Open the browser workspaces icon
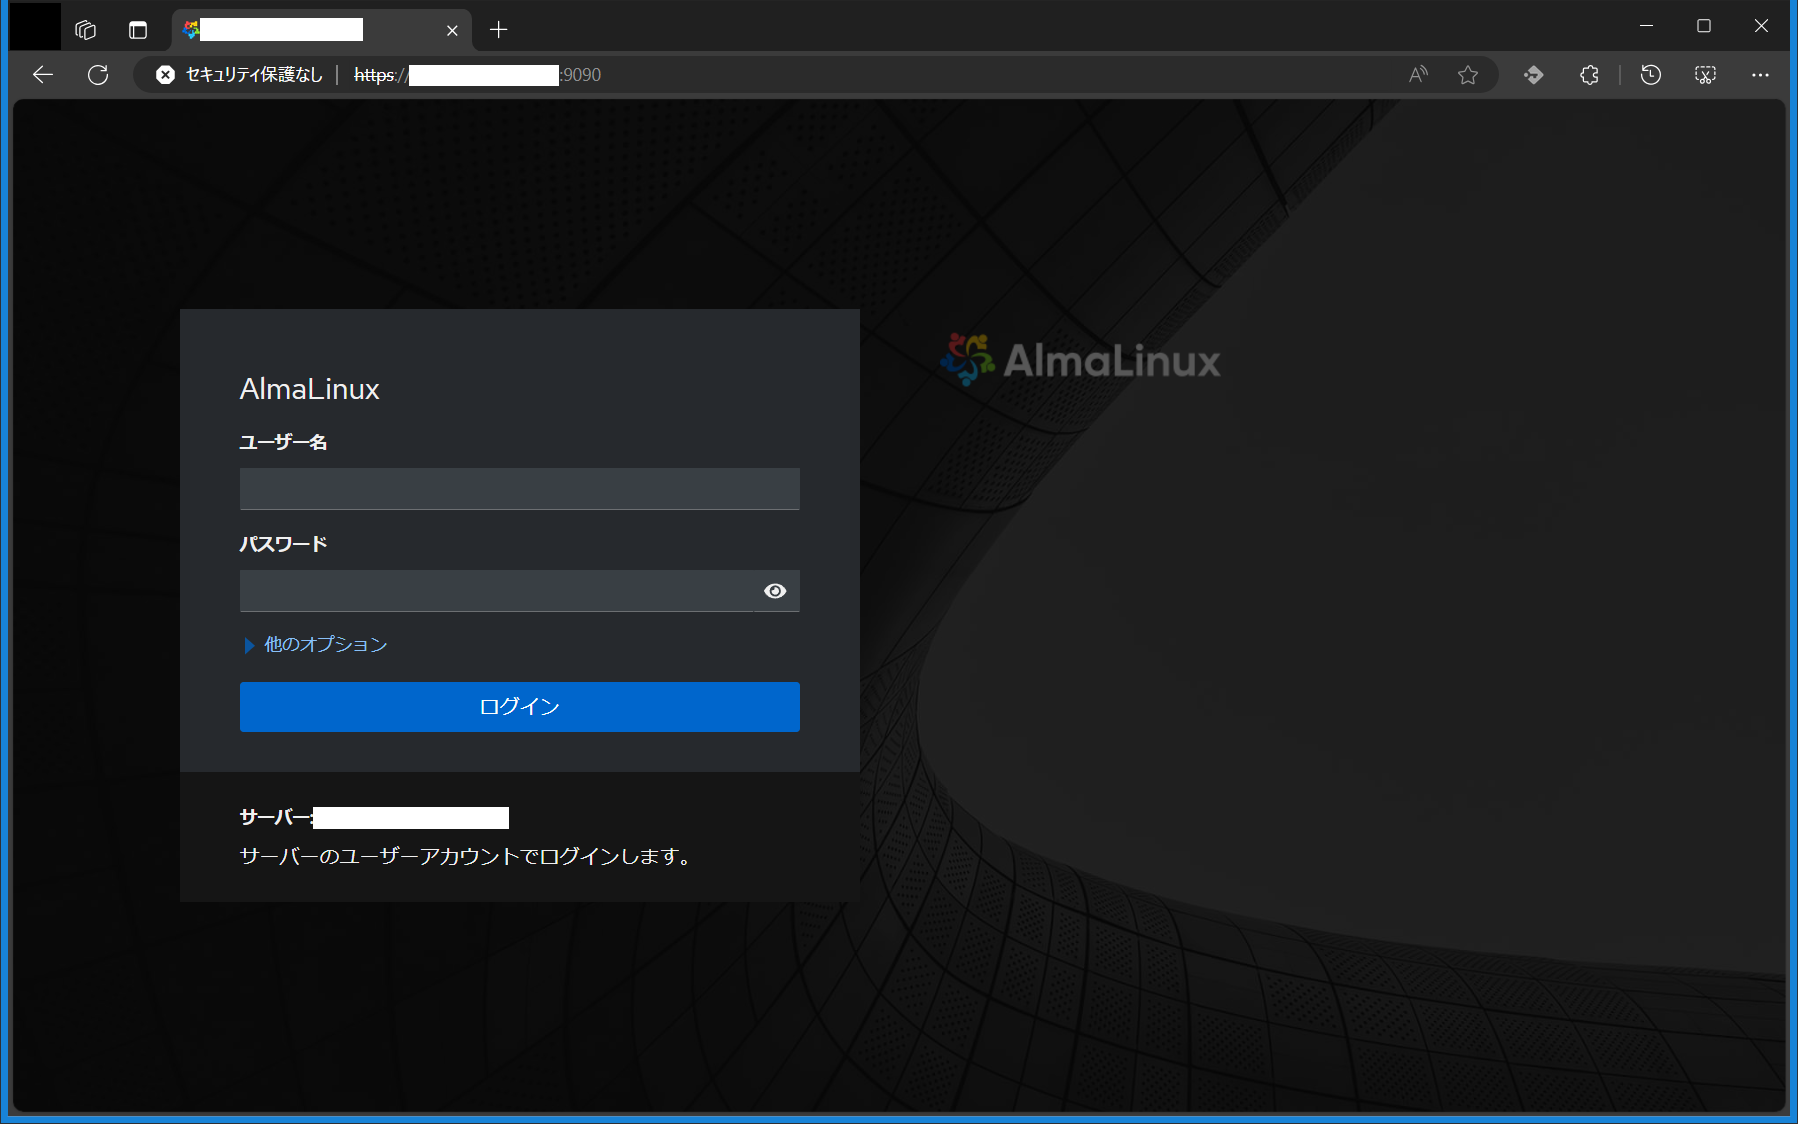This screenshot has height=1124, width=1798. click(x=85, y=29)
